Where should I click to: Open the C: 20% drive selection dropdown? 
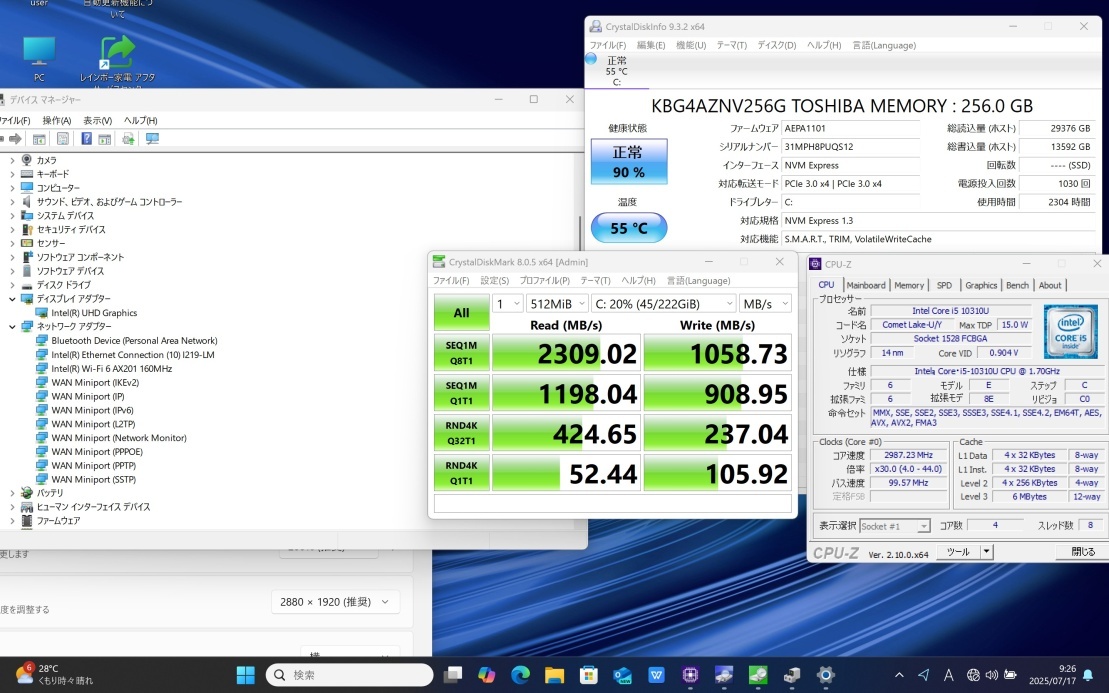coord(663,304)
